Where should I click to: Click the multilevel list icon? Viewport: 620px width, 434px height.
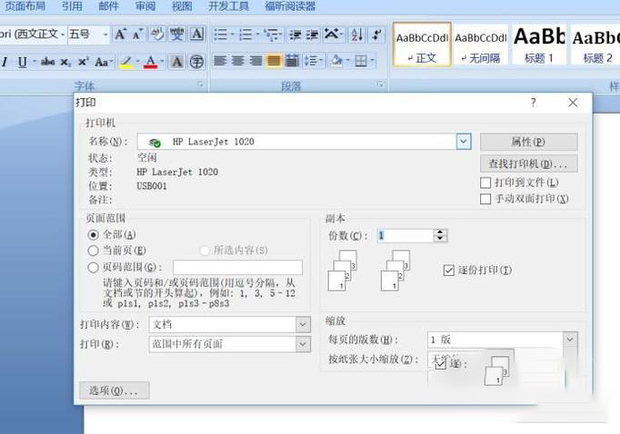click(271, 35)
